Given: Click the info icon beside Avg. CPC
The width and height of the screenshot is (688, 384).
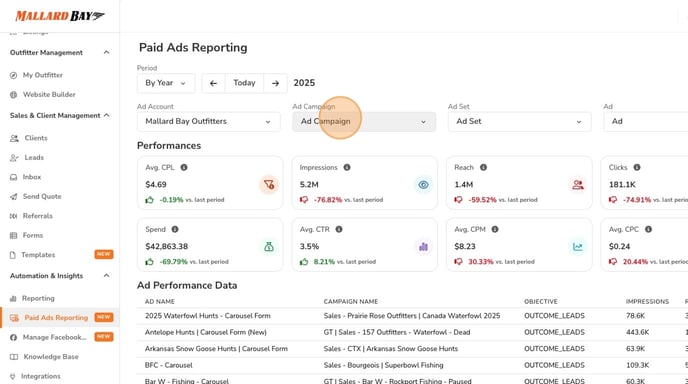Looking at the screenshot, I should coord(648,229).
